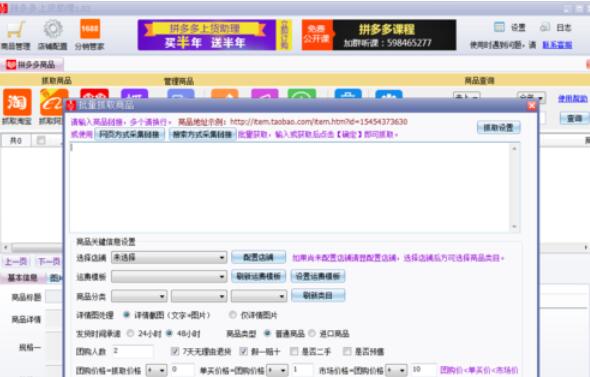Click the orange icon in 管理商品 group

tap(225, 94)
